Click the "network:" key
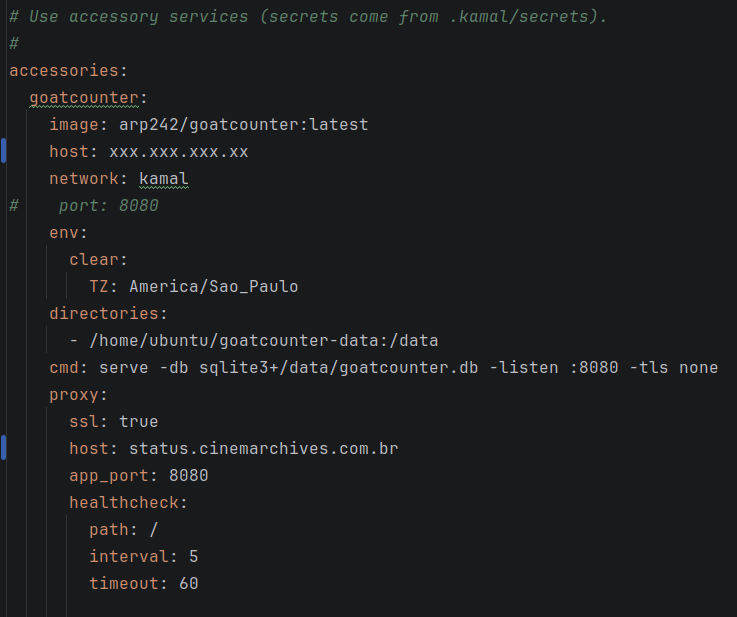 [88, 179]
